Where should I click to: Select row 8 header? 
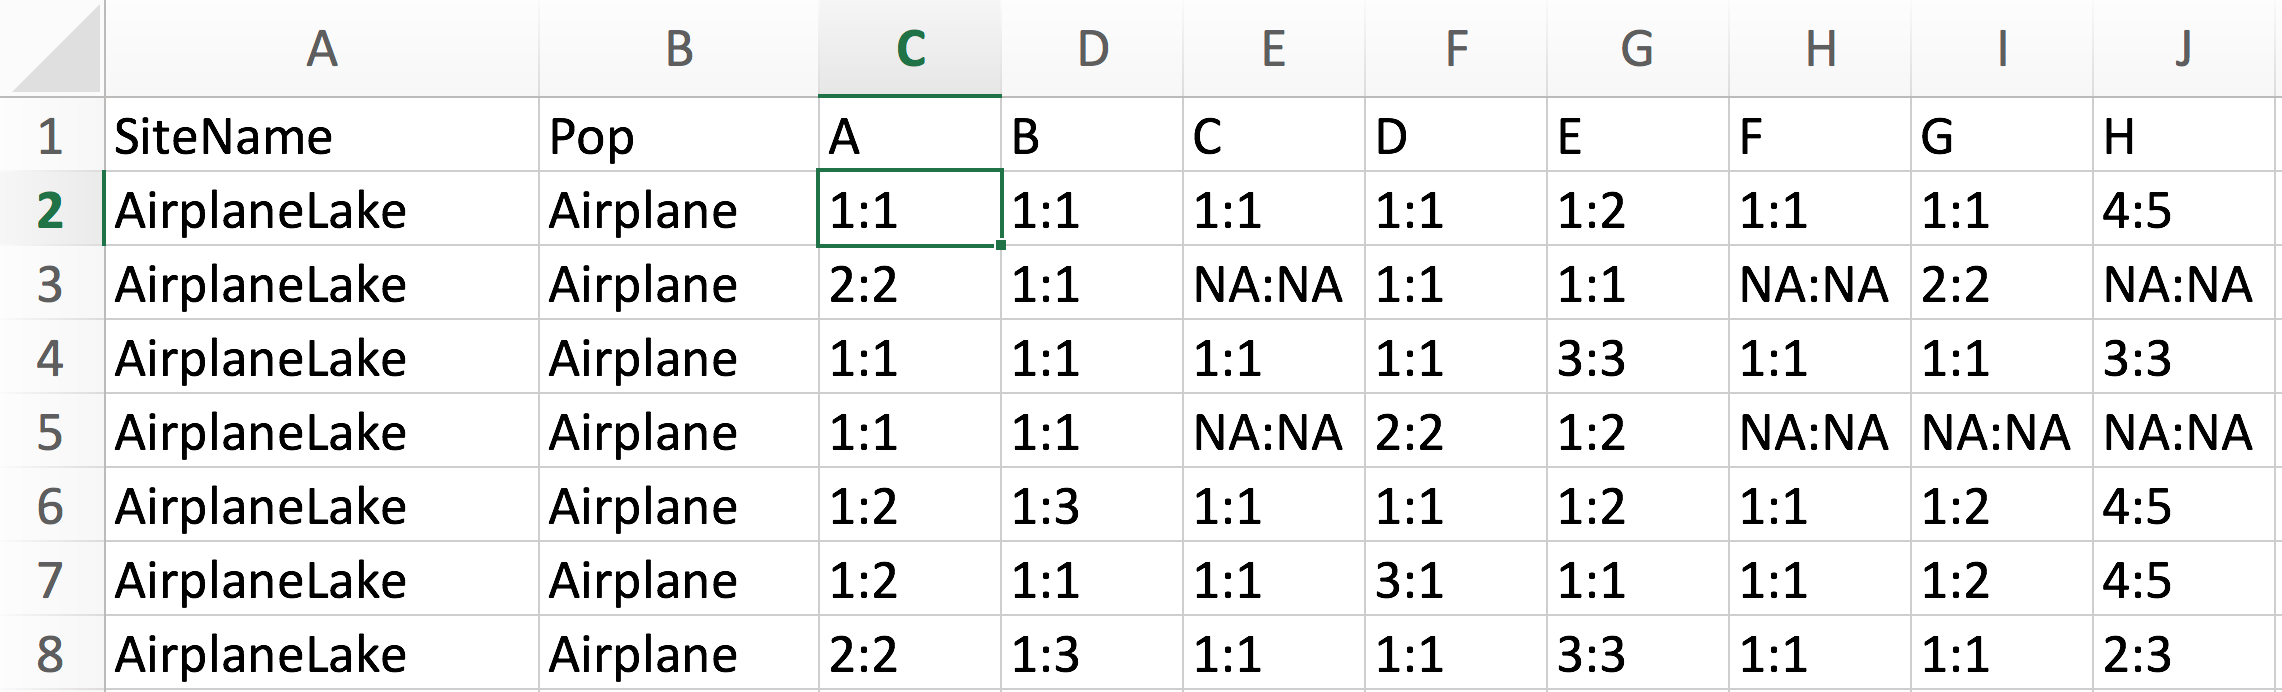point(50,654)
